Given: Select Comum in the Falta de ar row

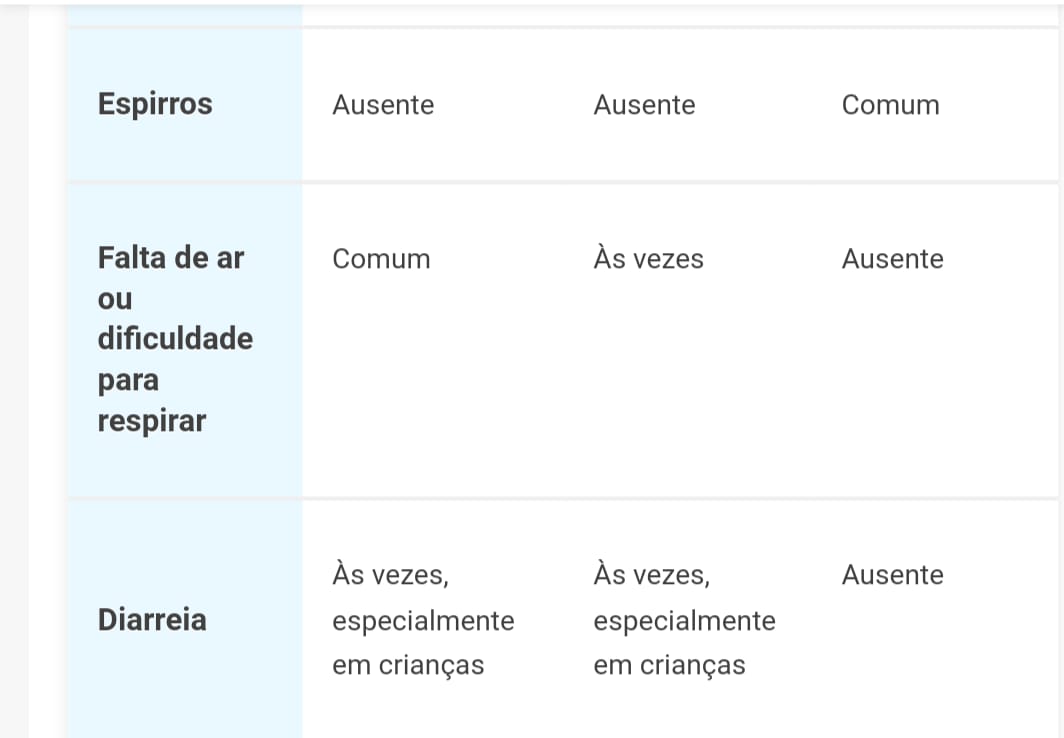Looking at the screenshot, I should pos(381,259).
